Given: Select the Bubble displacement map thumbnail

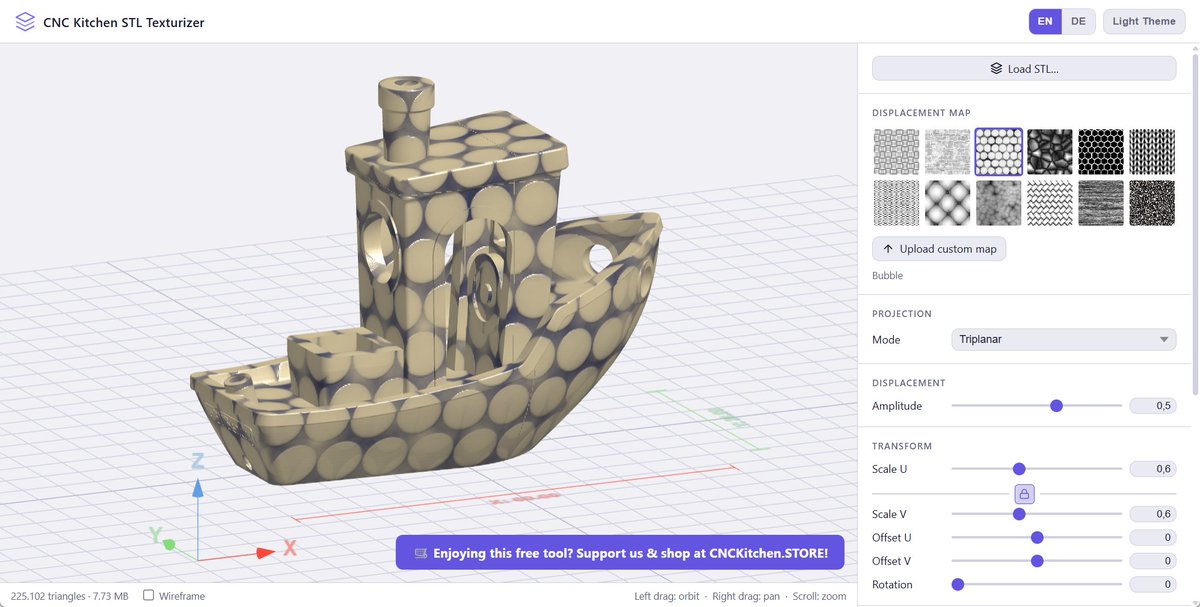Looking at the screenshot, I should pyautogui.click(x=998, y=151).
